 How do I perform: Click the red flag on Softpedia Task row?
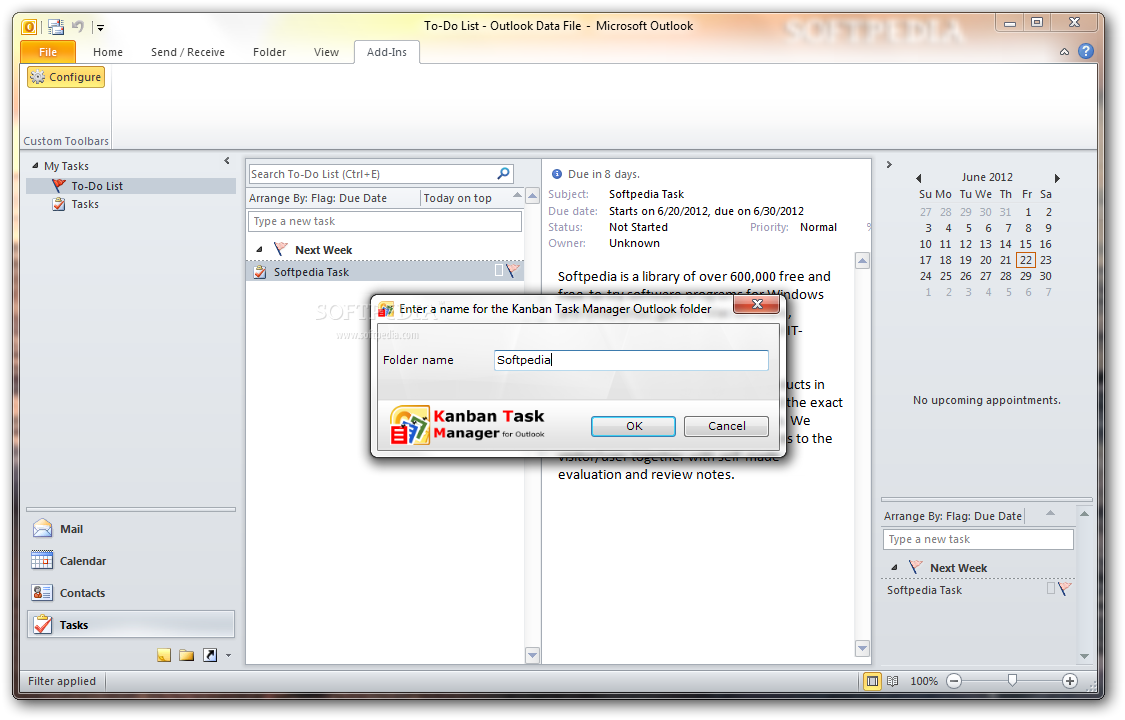pyautogui.click(x=512, y=270)
